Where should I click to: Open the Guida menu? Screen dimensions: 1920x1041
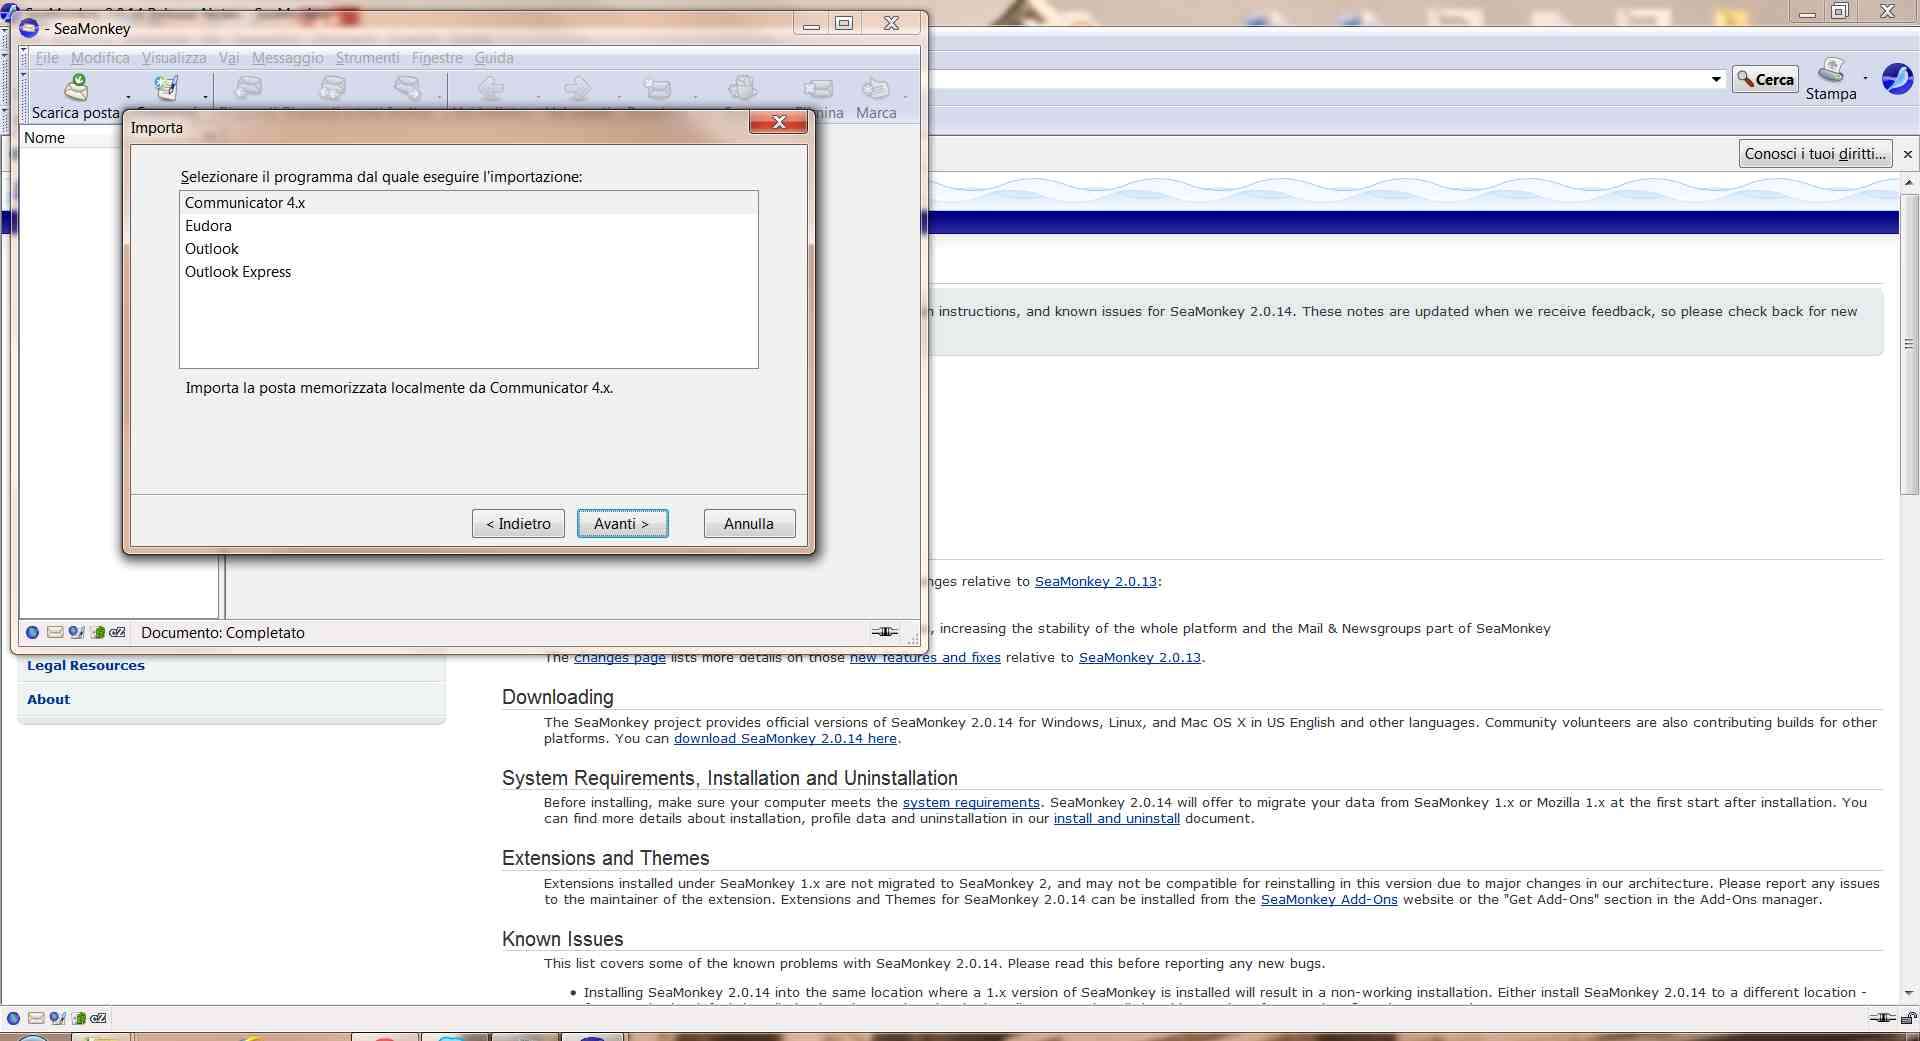coord(494,58)
